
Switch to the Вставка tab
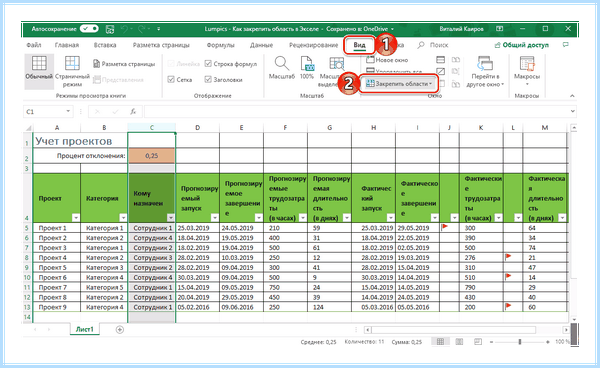(105, 45)
